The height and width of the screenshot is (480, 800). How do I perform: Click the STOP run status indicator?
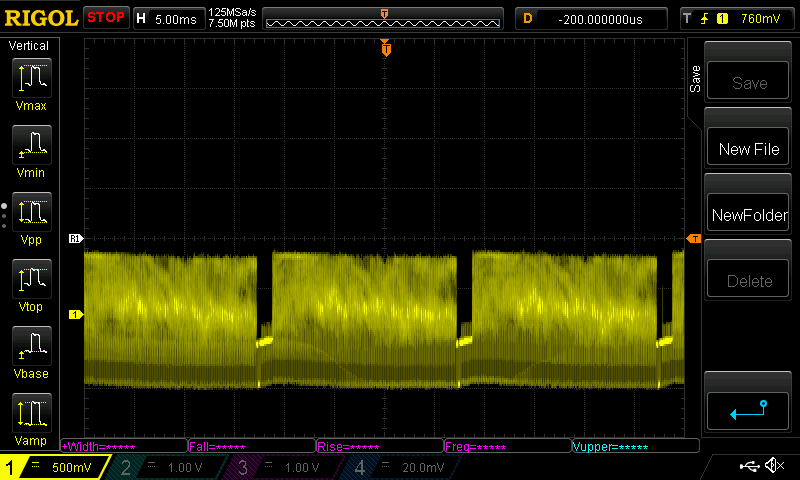coord(106,17)
